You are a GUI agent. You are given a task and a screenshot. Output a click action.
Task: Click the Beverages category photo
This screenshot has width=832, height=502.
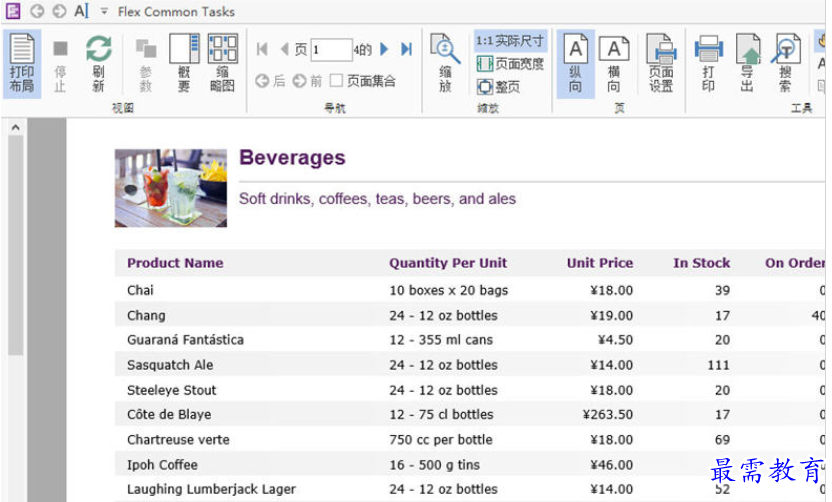[x=171, y=188]
